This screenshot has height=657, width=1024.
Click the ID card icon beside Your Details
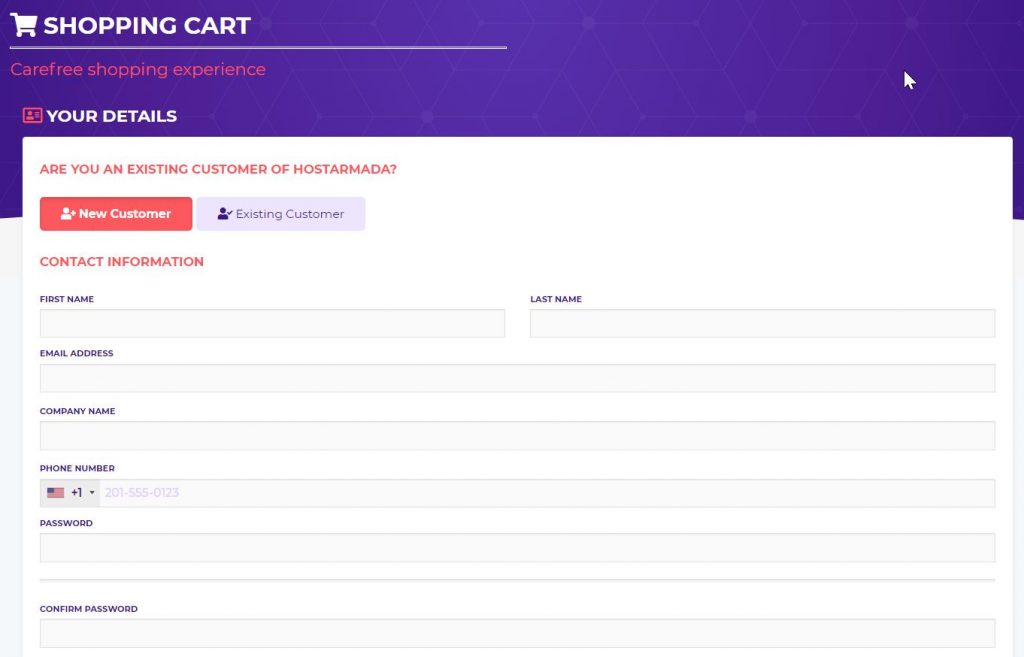pyautogui.click(x=32, y=116)
